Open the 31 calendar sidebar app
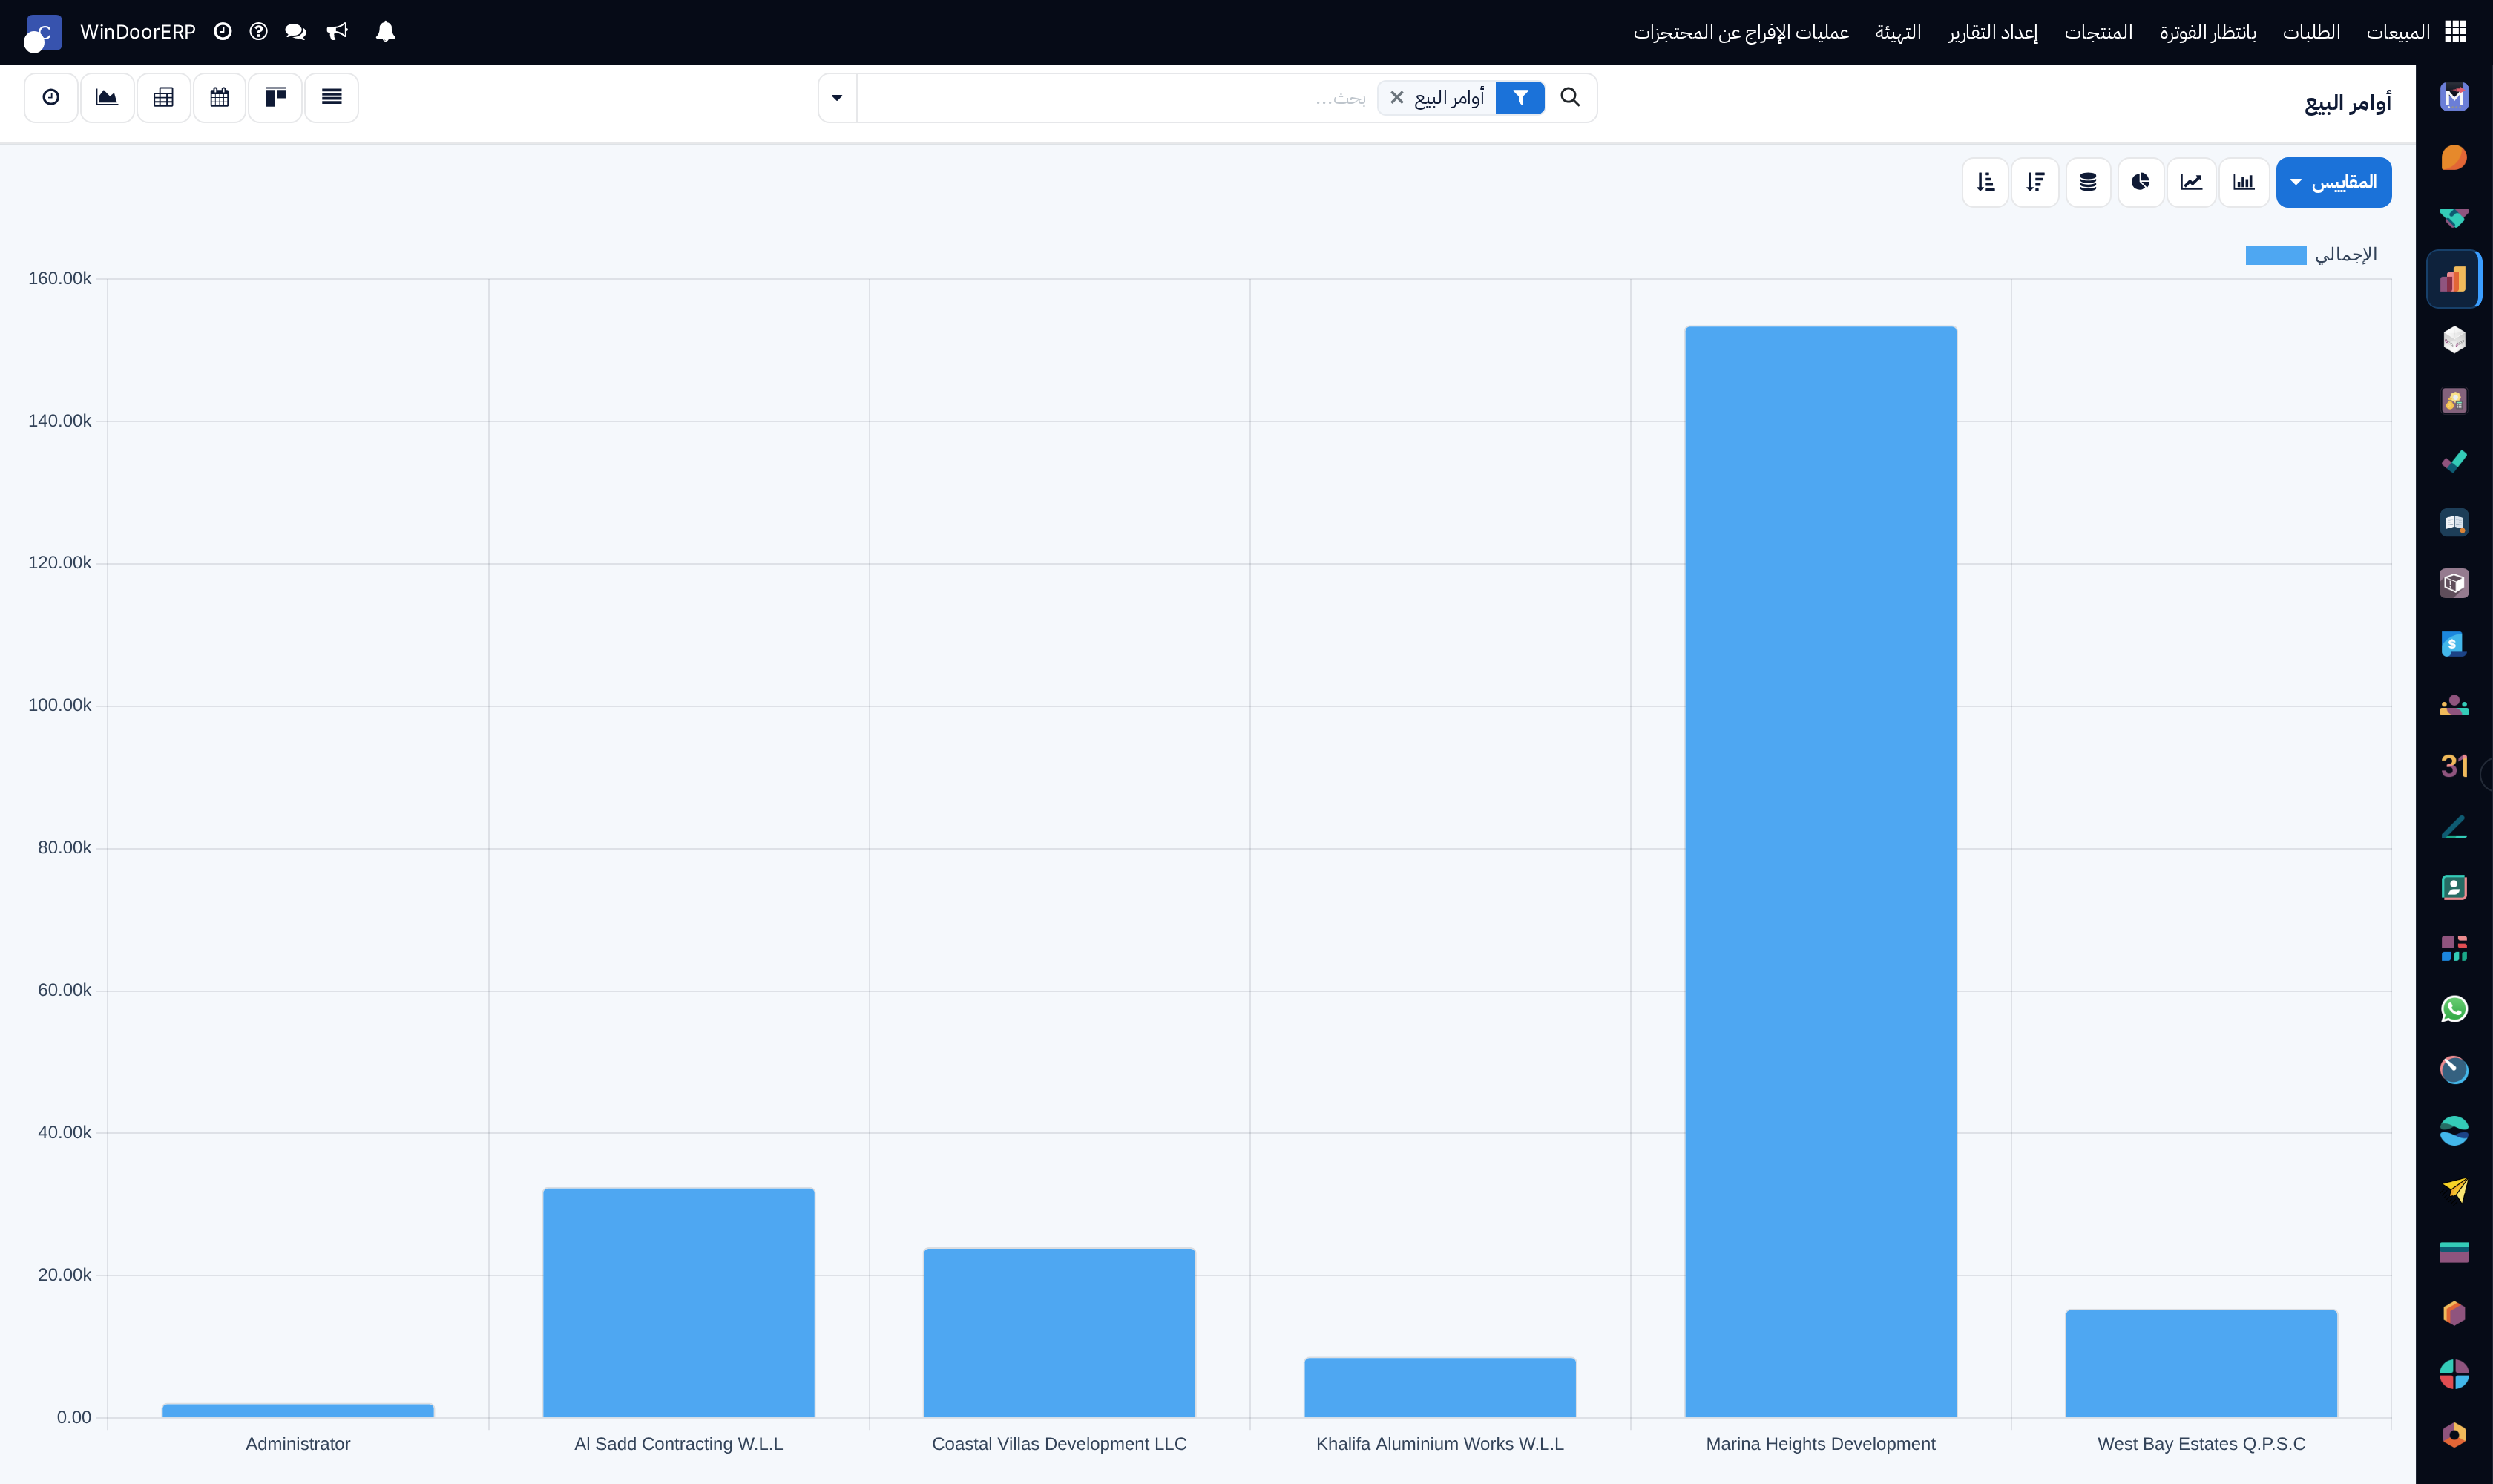The image size is (2493, 1484). (x=2454, y=766)
